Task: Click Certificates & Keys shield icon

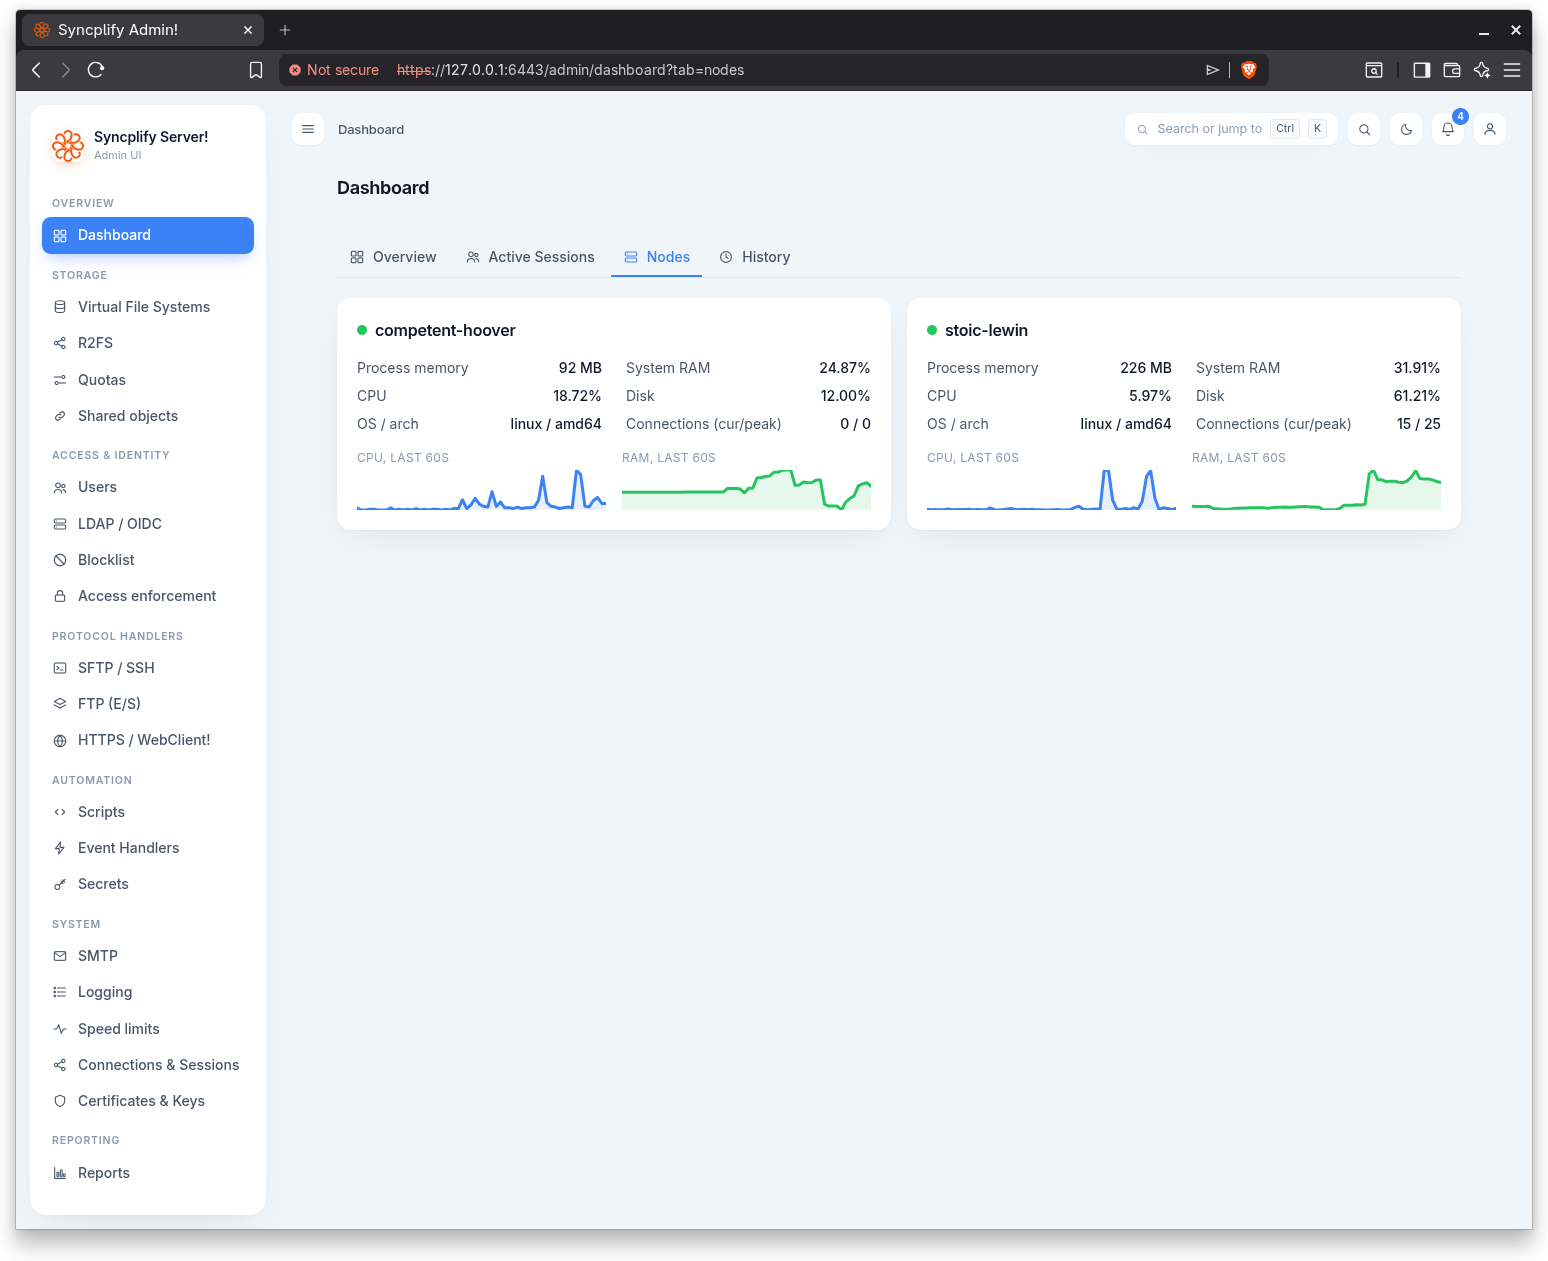Action: click(x=60, y=1101)
